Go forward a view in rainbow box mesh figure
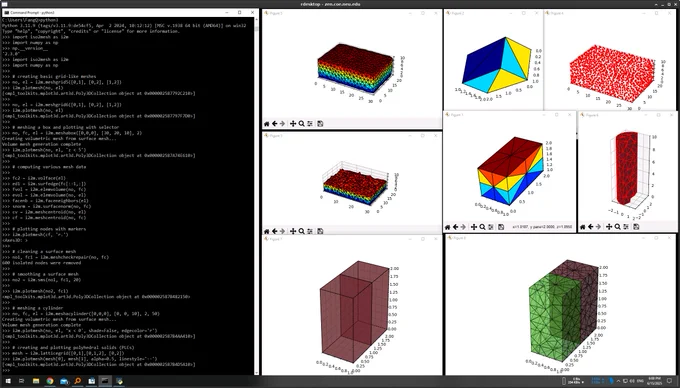 tap(282, 124)
